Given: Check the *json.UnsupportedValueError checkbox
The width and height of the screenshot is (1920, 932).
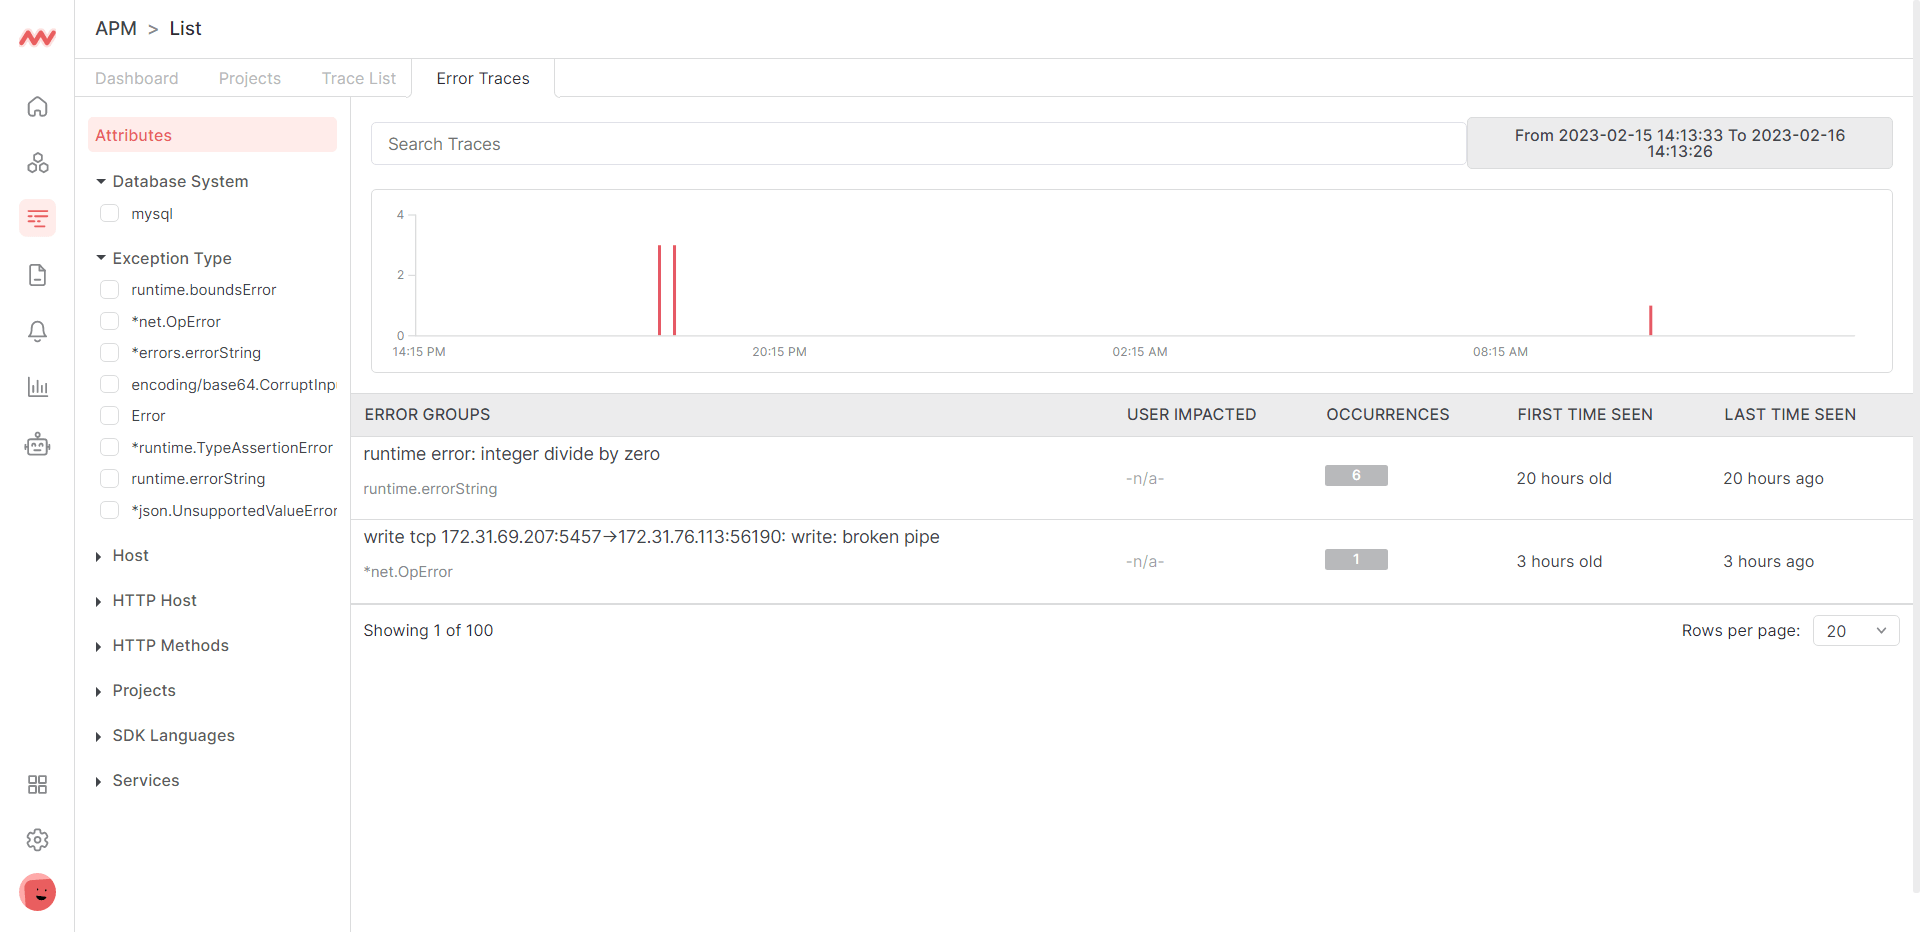Looking at the screenshot, I should (x=110, y=510).
